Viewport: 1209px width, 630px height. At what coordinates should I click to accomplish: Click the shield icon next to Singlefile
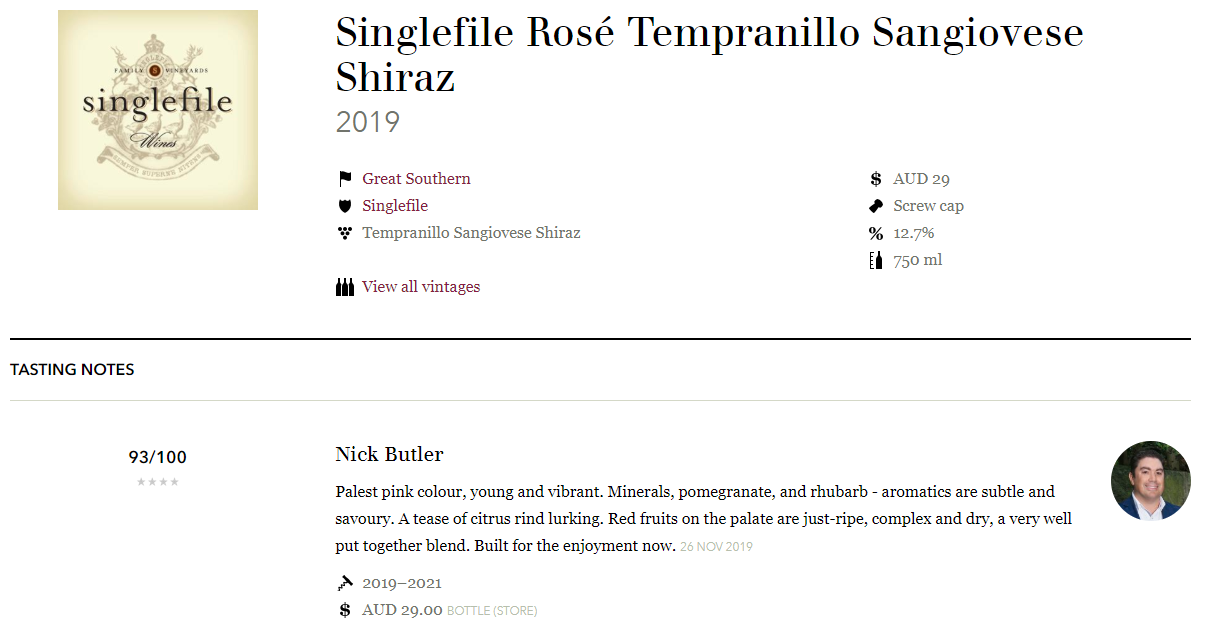click(345, 206)
